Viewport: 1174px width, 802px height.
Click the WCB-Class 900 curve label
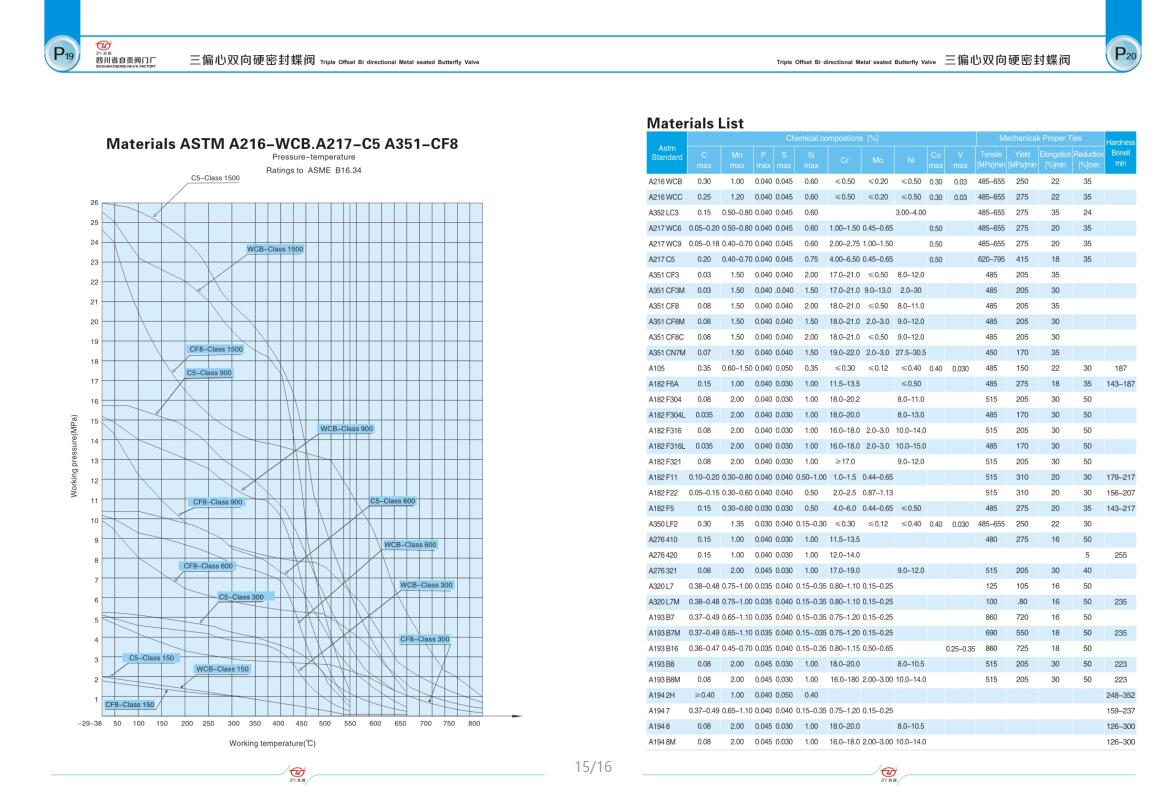[x=346, y=428]
